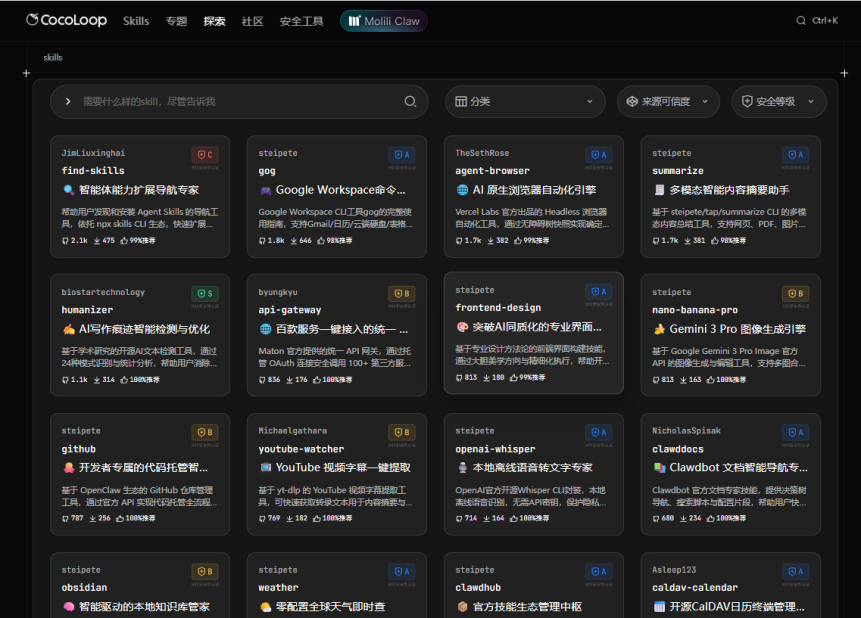Switch to the 社区 nav tab
This screenshot has height=618, width=861.
tap(252, 20)
